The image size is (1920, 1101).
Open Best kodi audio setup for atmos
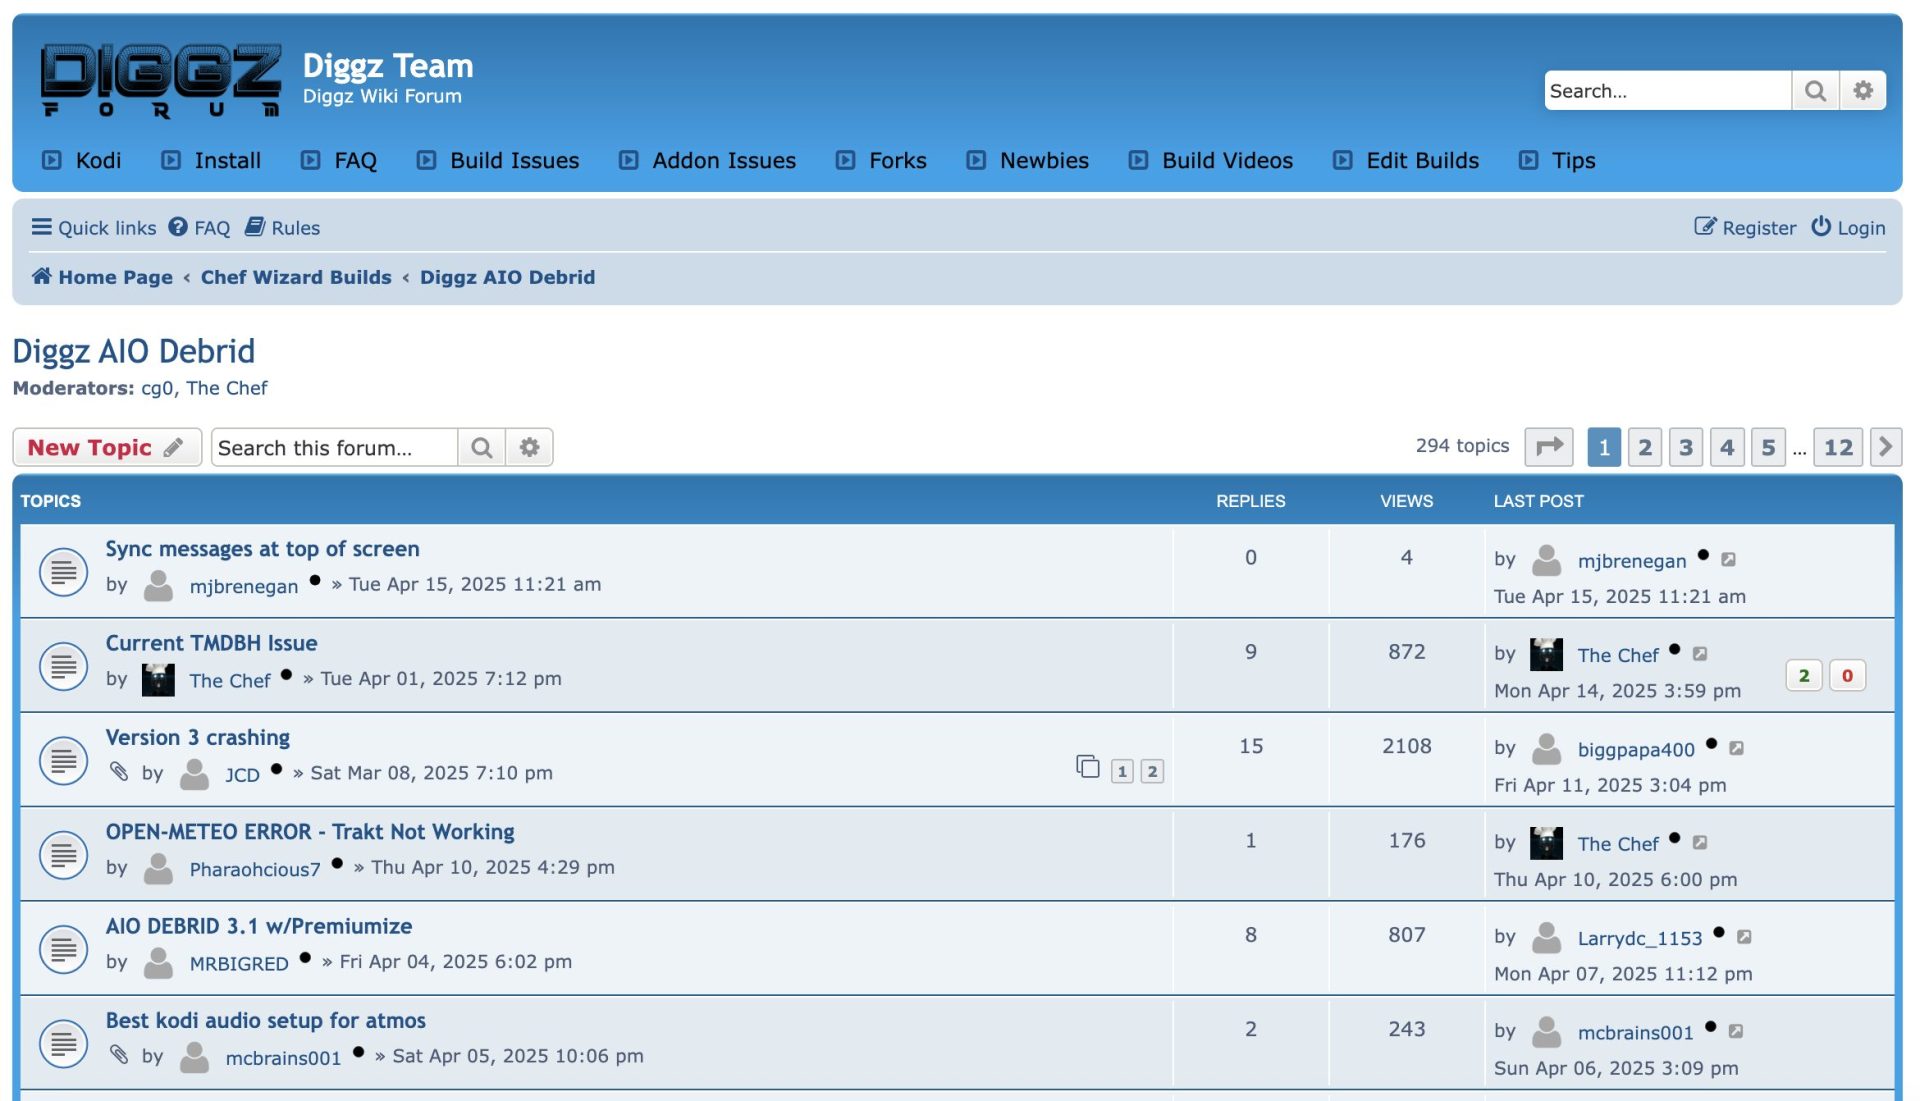[x=266, y=1020]
